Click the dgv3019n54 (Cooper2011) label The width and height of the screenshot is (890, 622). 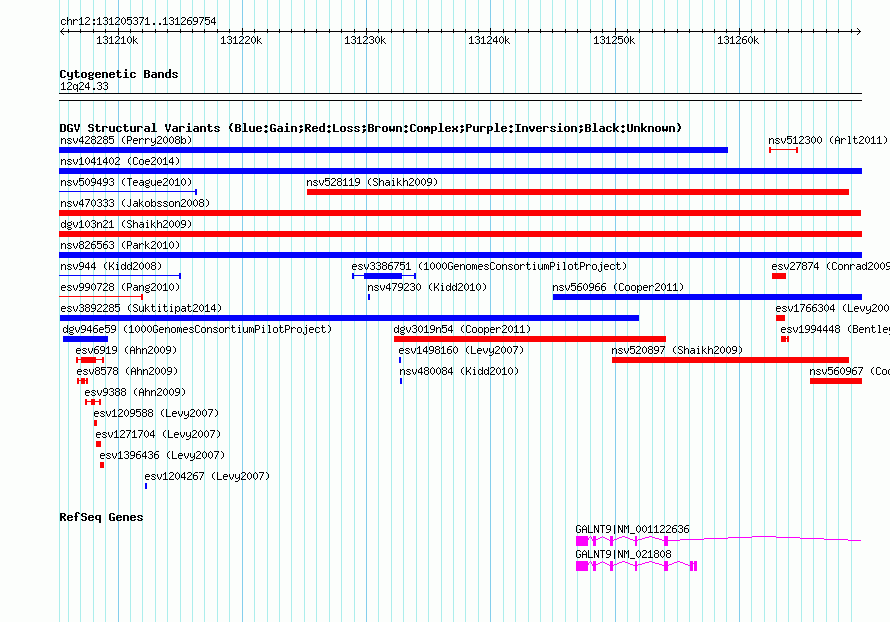pos(462,329)
